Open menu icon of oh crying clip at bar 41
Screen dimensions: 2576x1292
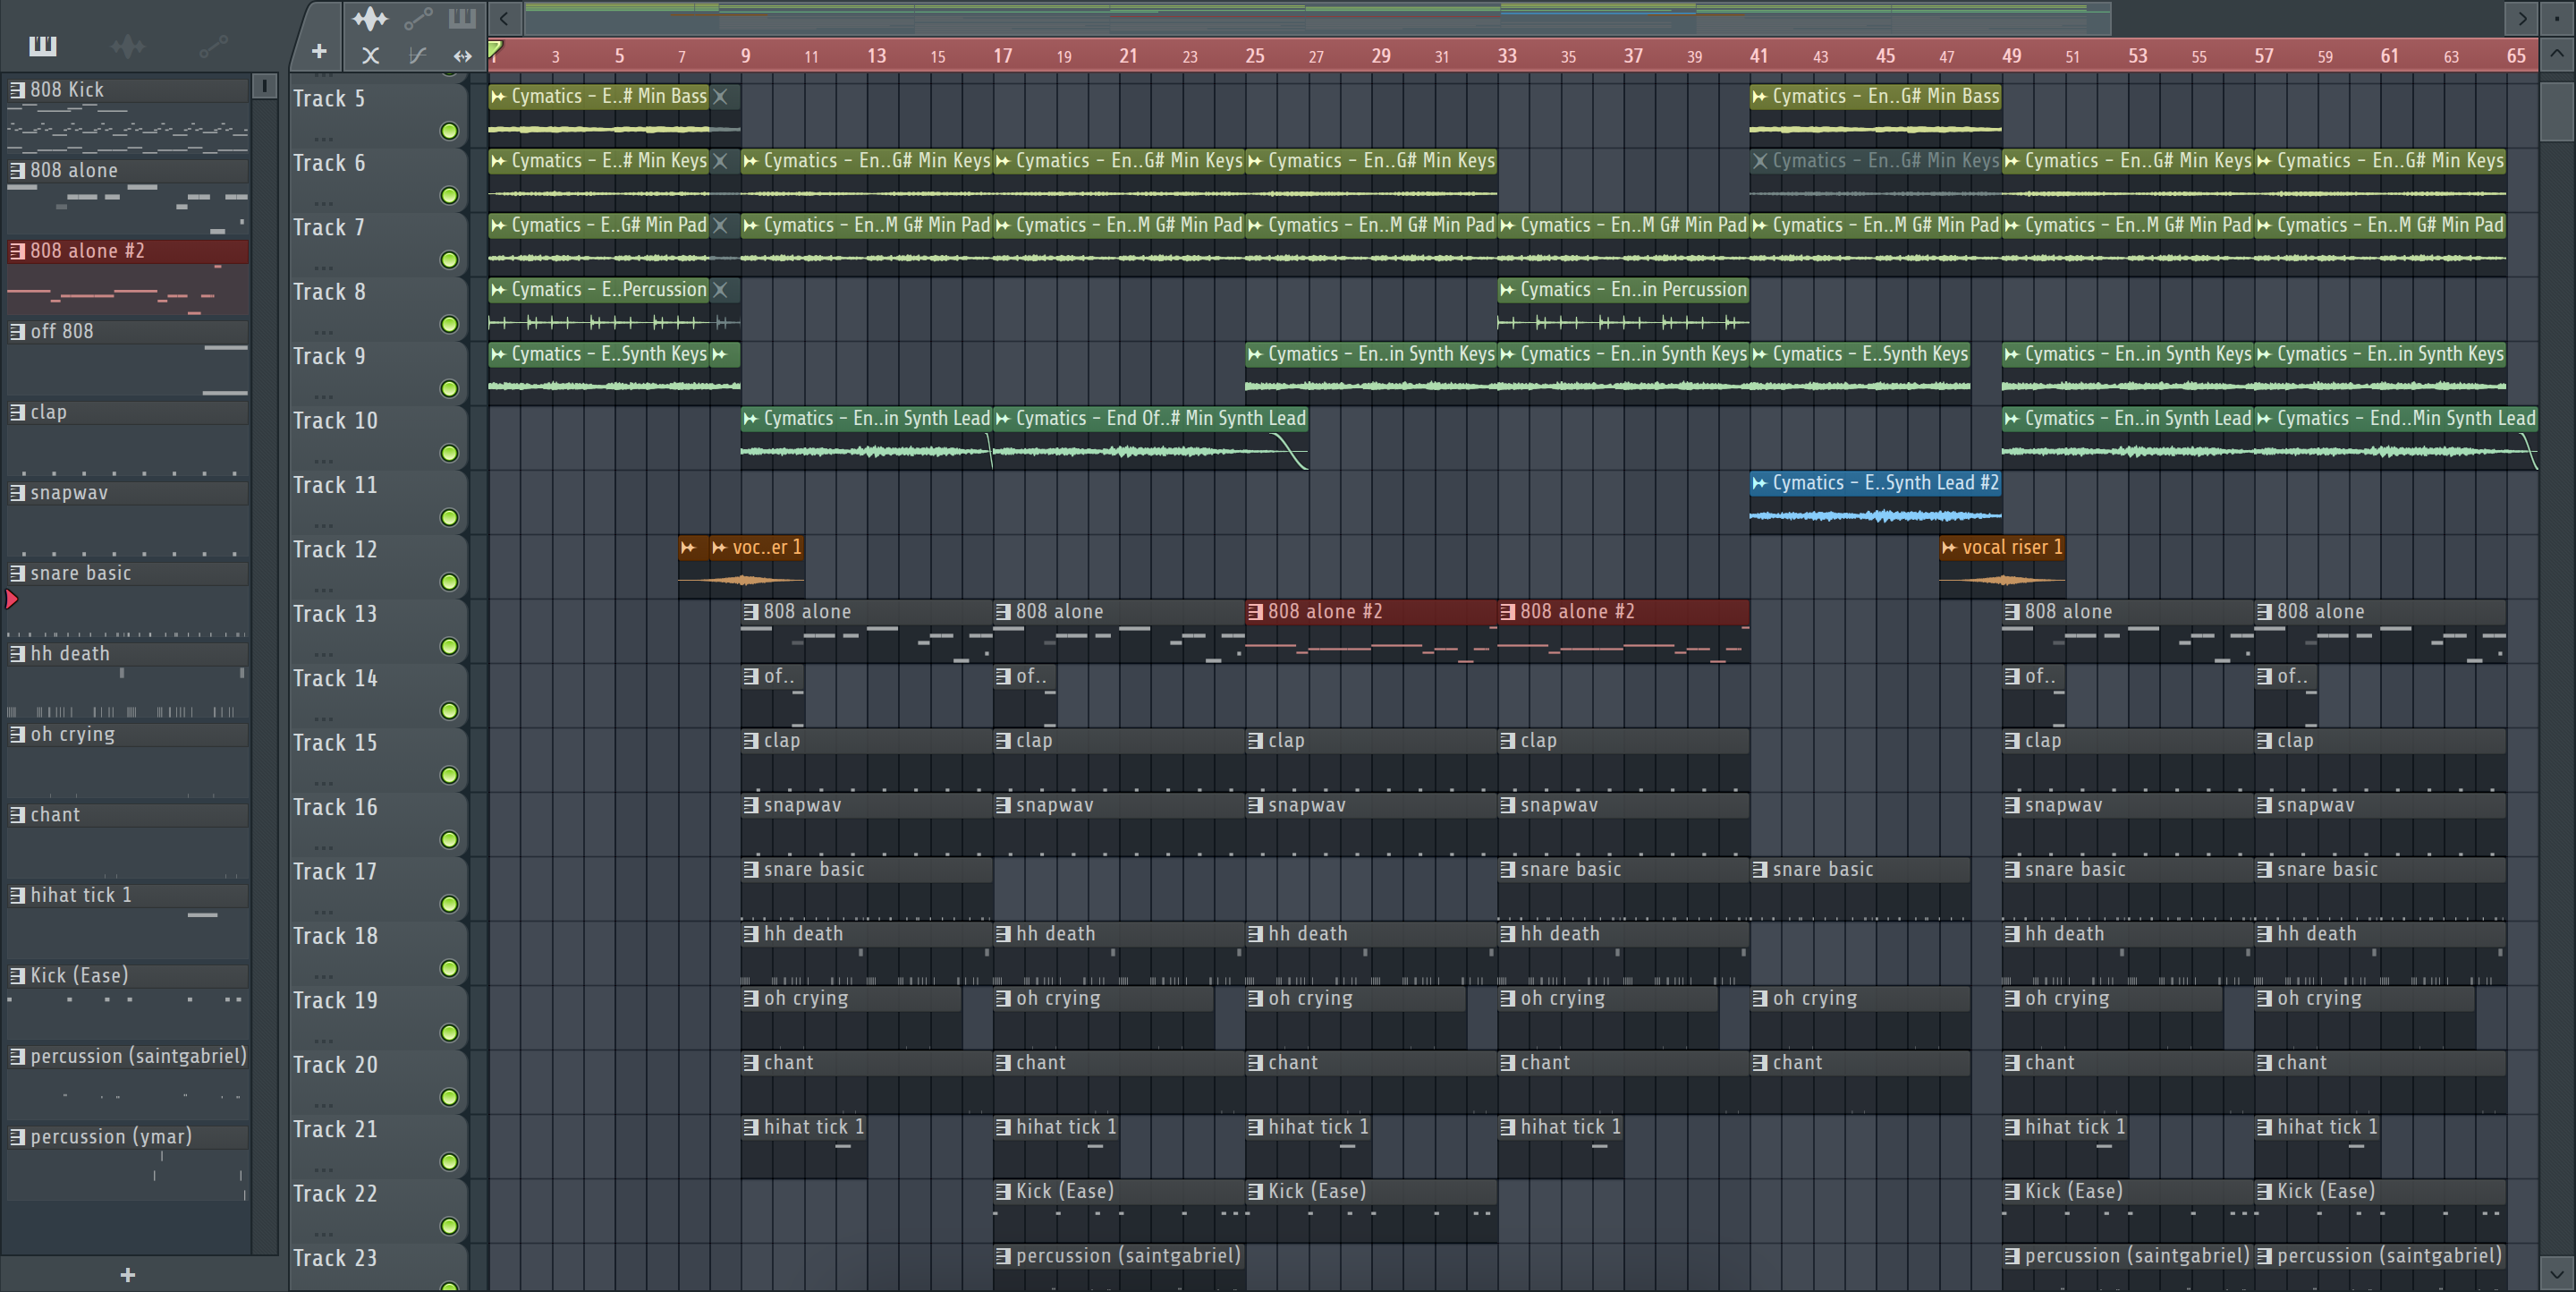(1760, 998)
